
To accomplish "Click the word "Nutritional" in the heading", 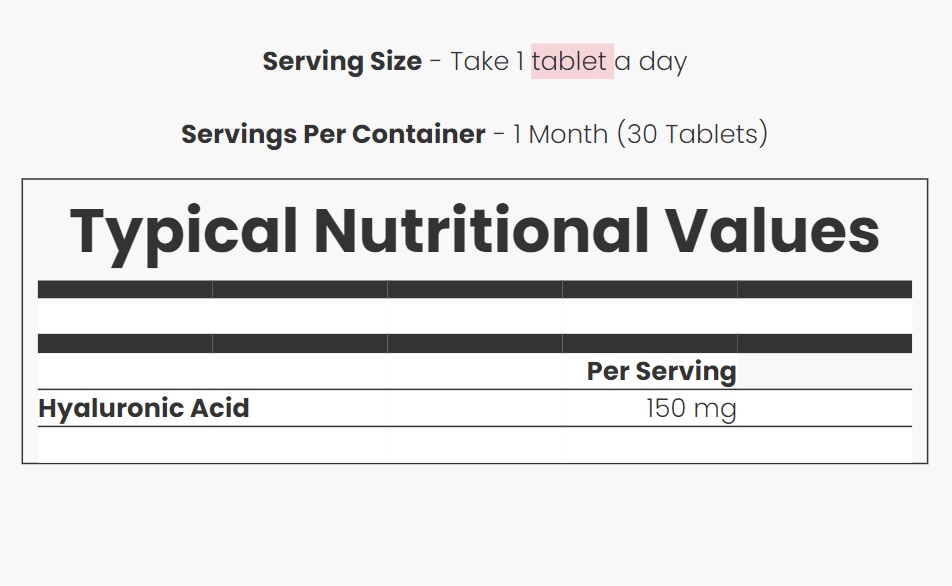I will point(481,231).
